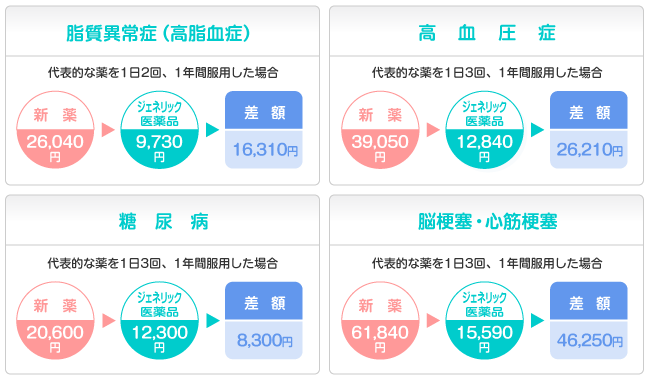This screenshot has height=379, width=649.
Task: Click pink arrow after 26,040円 circle
Action: pos(108,130)
